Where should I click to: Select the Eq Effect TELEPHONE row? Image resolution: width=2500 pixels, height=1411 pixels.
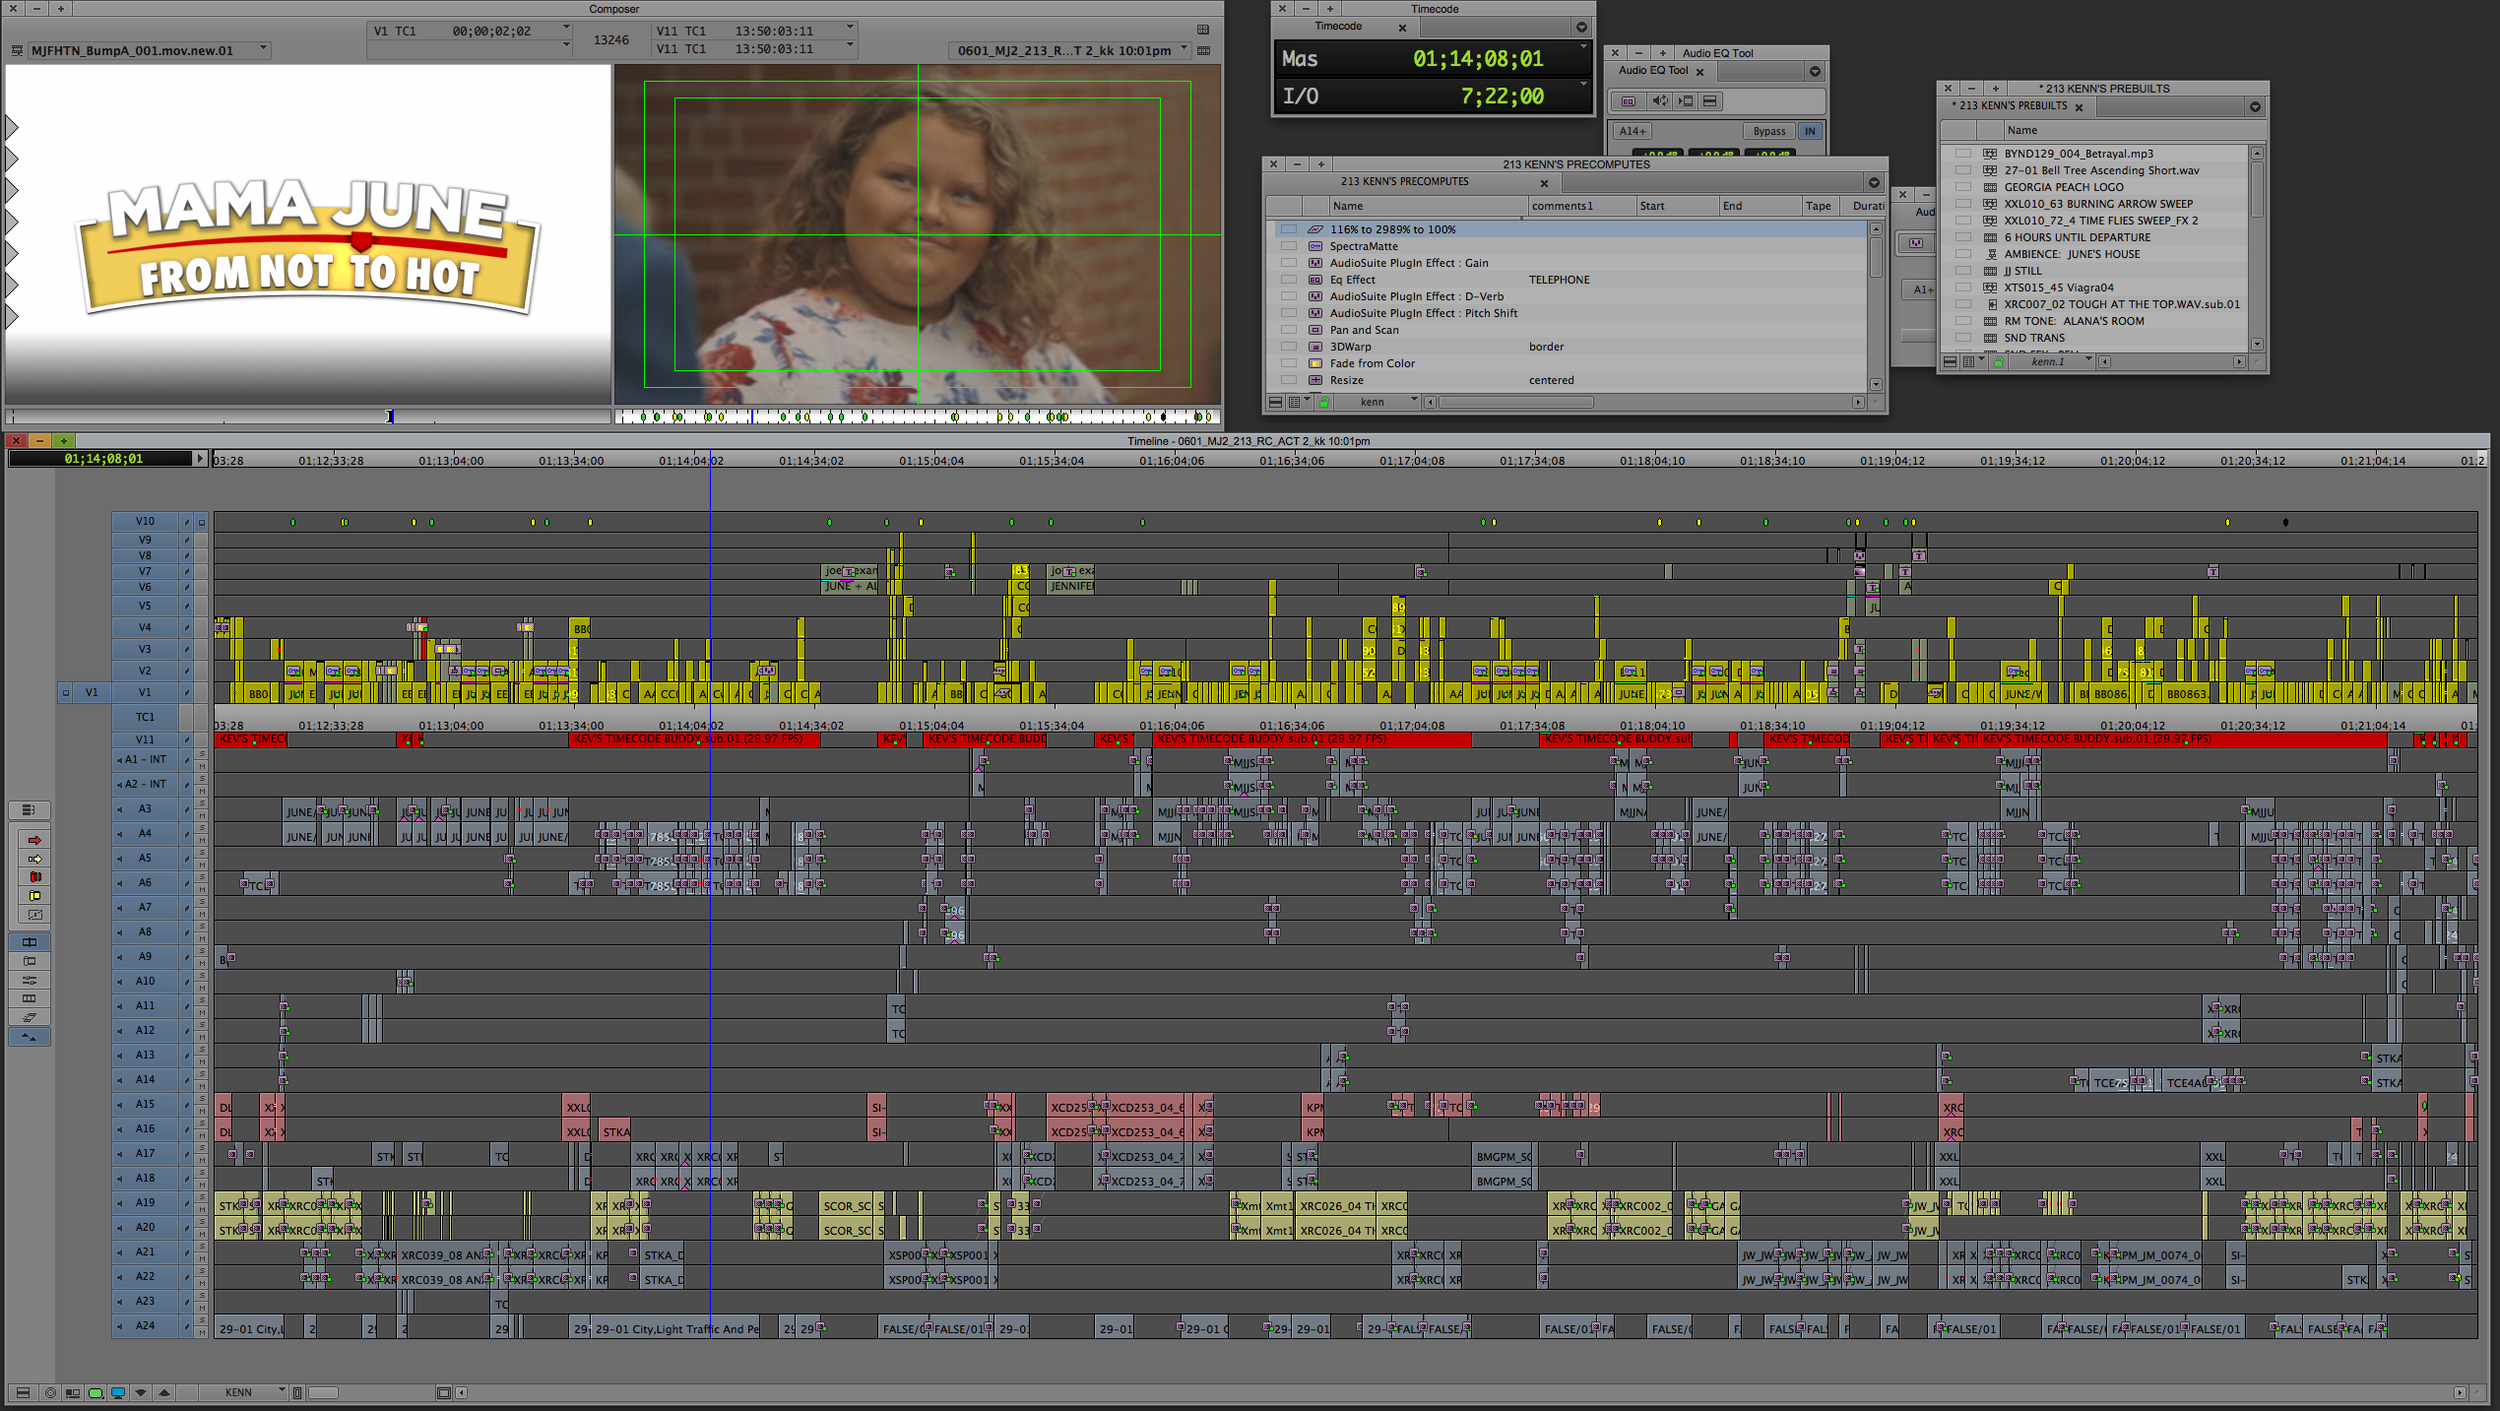point(1566,280)
